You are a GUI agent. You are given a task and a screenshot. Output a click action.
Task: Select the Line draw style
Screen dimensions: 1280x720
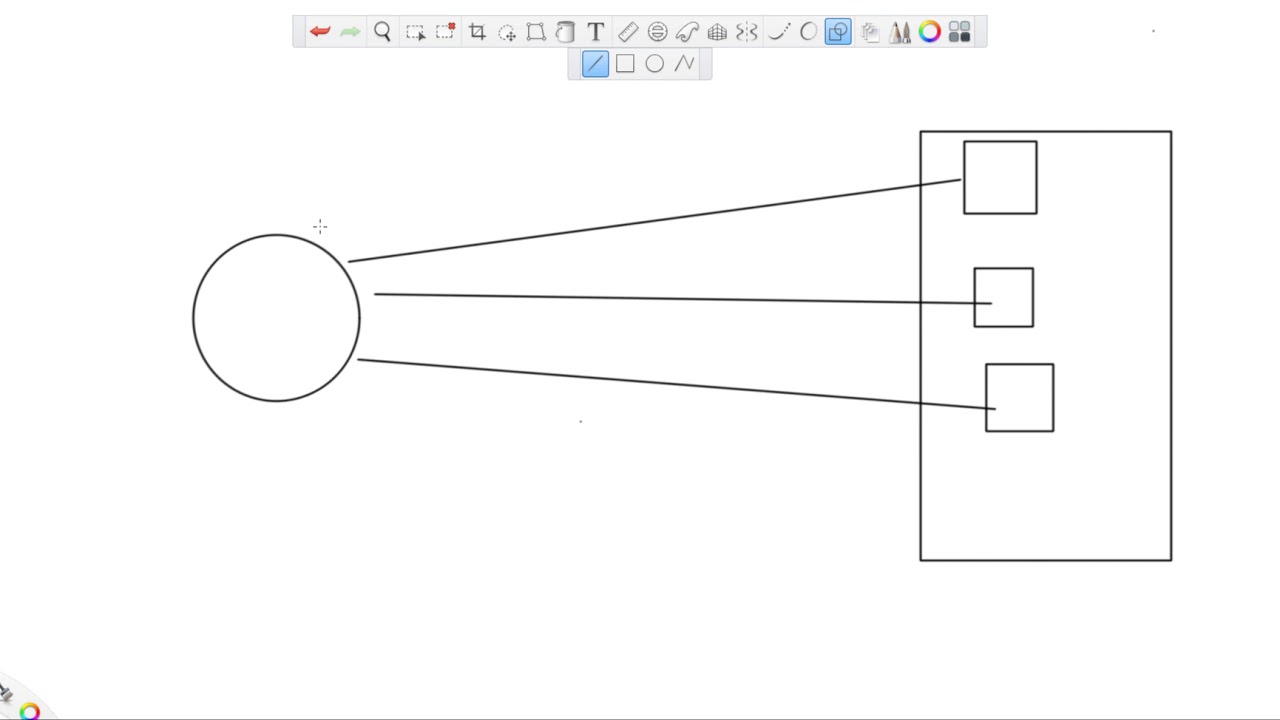tap(595, 64)
